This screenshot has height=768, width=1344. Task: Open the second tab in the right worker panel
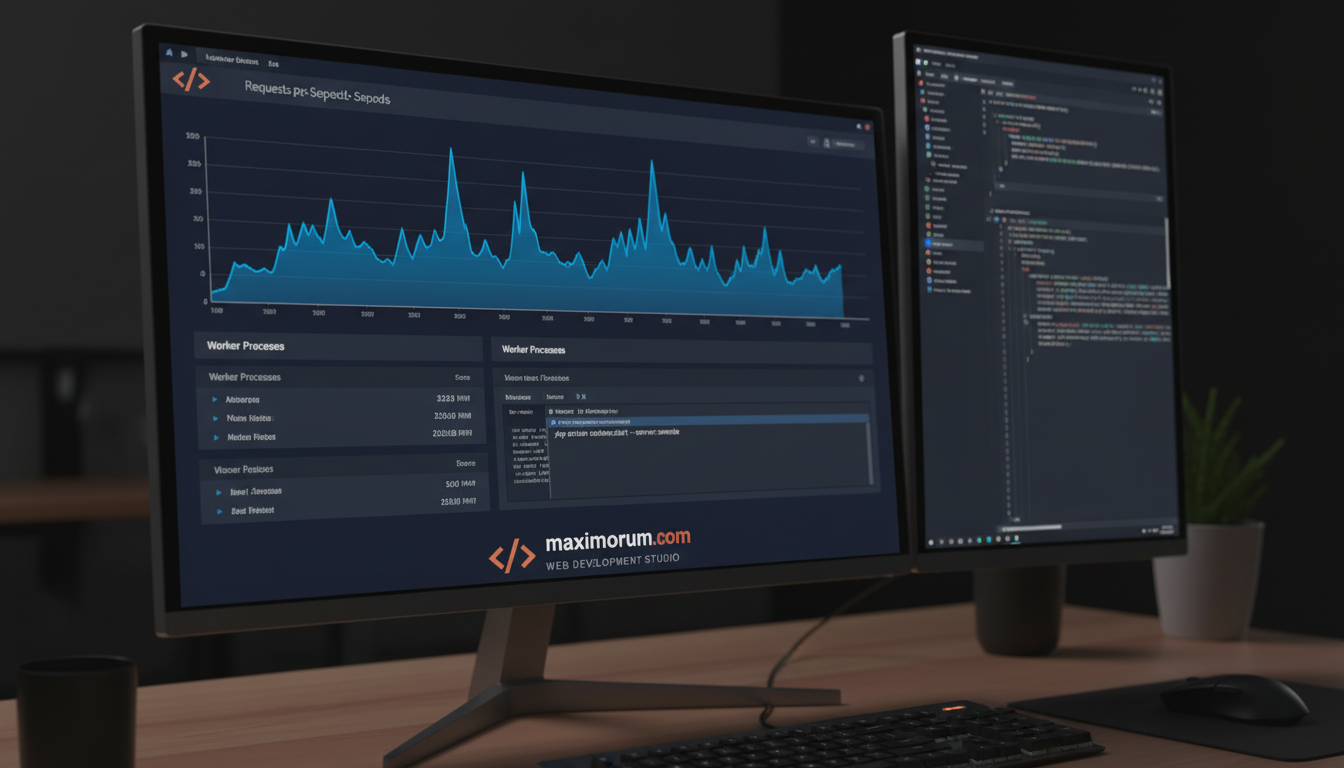[554, 397]
